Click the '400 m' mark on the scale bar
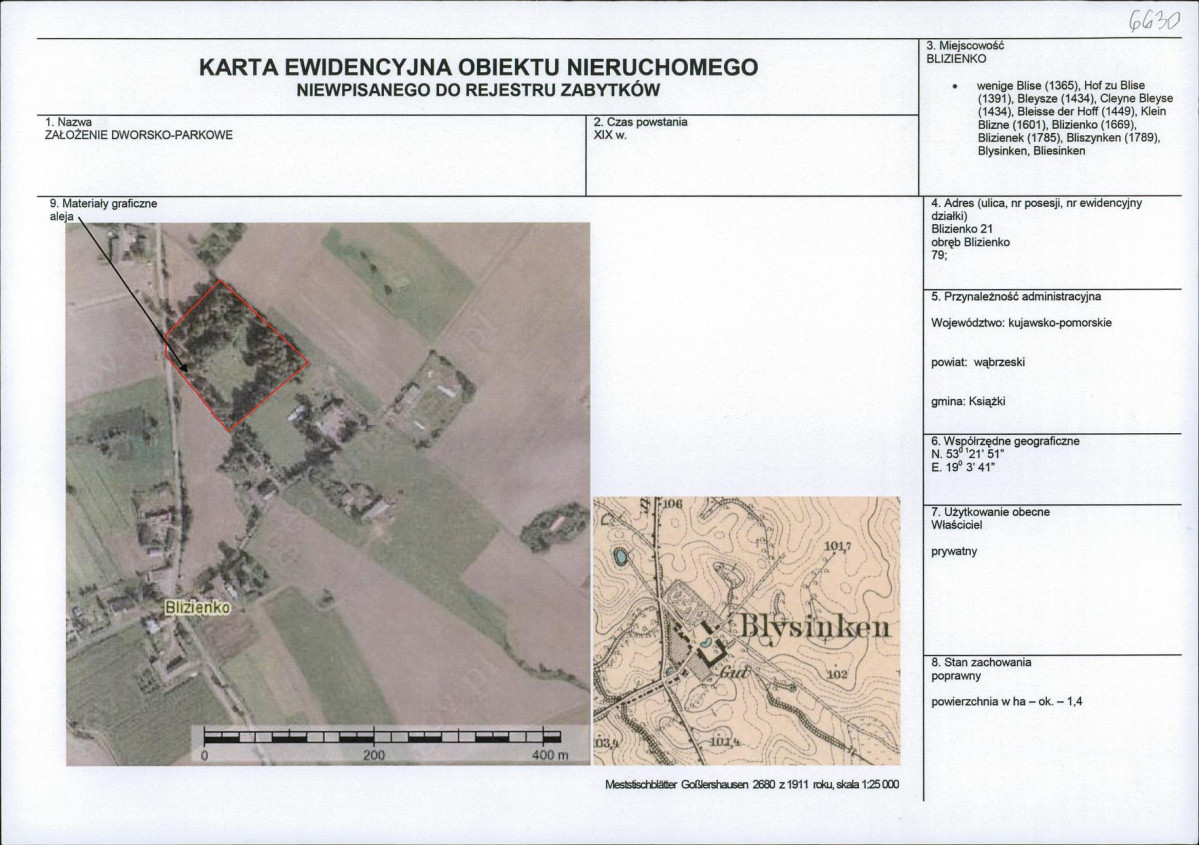1199x845 pixels. pyautogui.click(x=550, y=756)
